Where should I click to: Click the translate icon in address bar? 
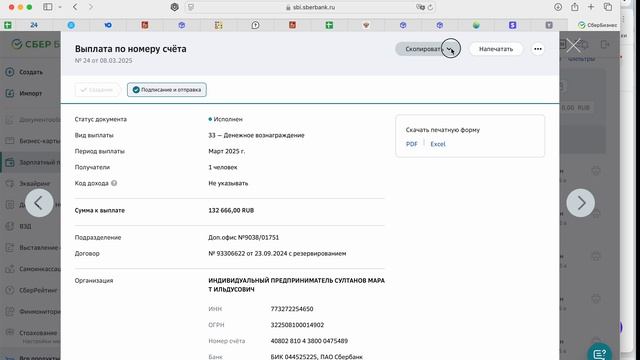point(420,7)
